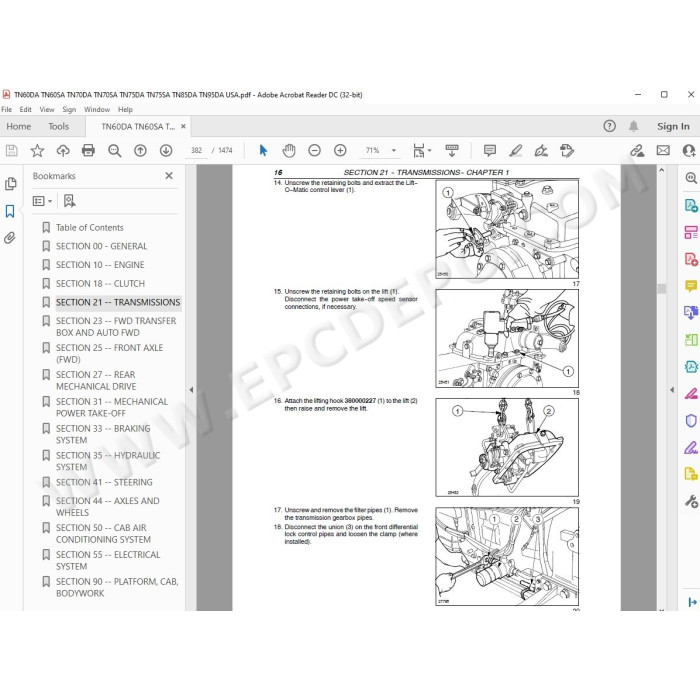
Task: Select the highlight text pen tool
Action: pyautogui.click(x=516, y=150)
